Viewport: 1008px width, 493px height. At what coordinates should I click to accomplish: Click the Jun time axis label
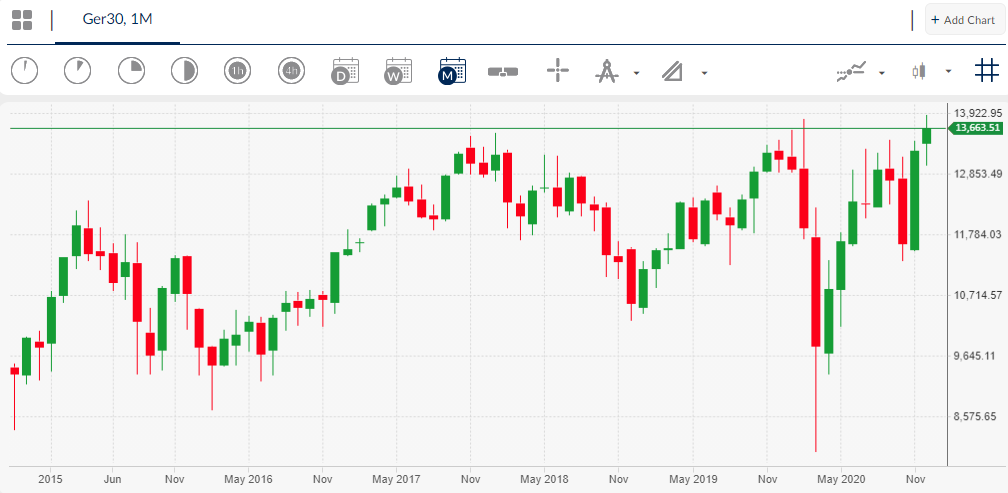click(x=112, y=479)
